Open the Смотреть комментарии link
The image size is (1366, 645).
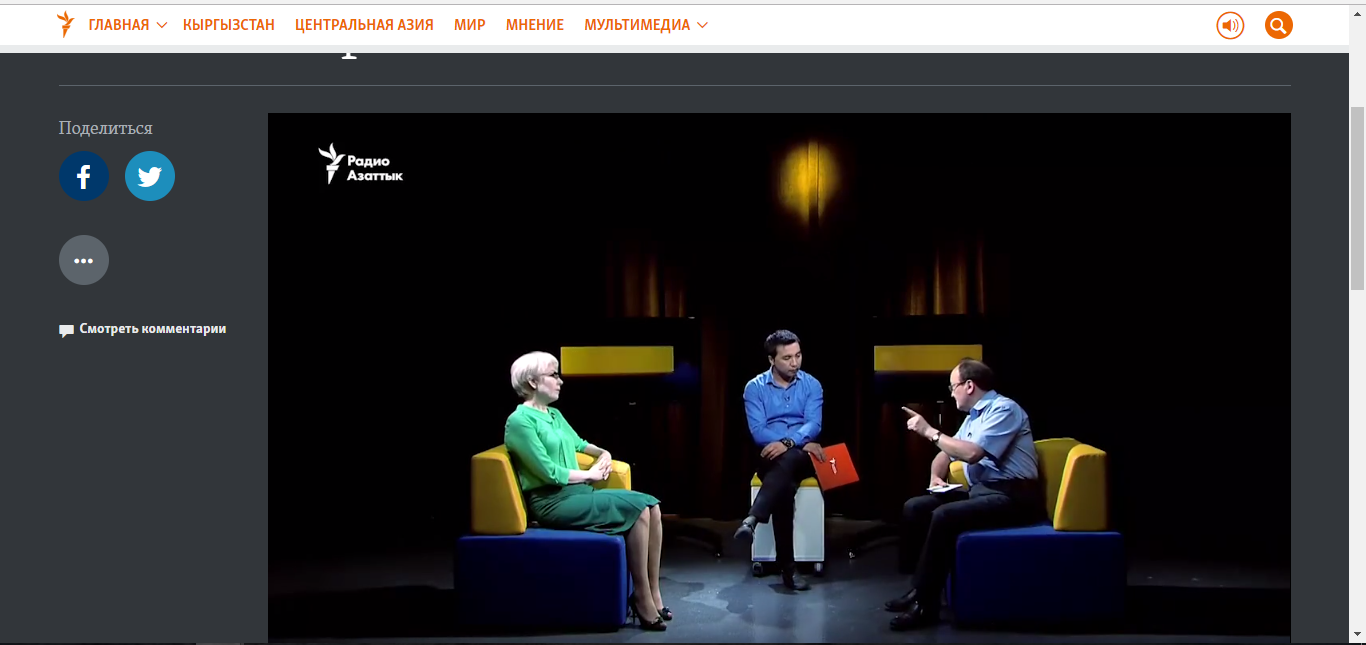click(x=153, y=329)
